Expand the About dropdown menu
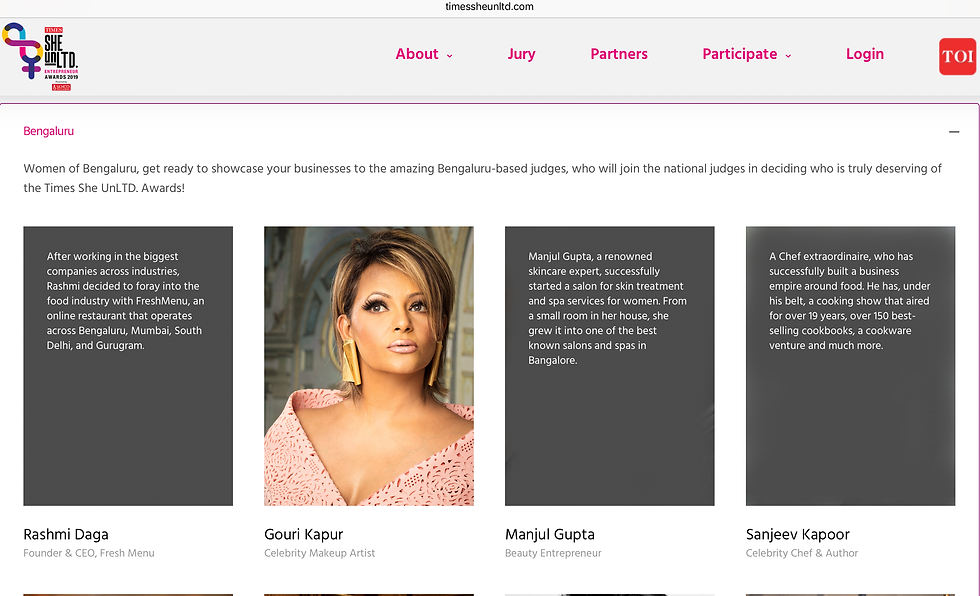Viewport: 980px width, 596px height. [x=424, y=54]
